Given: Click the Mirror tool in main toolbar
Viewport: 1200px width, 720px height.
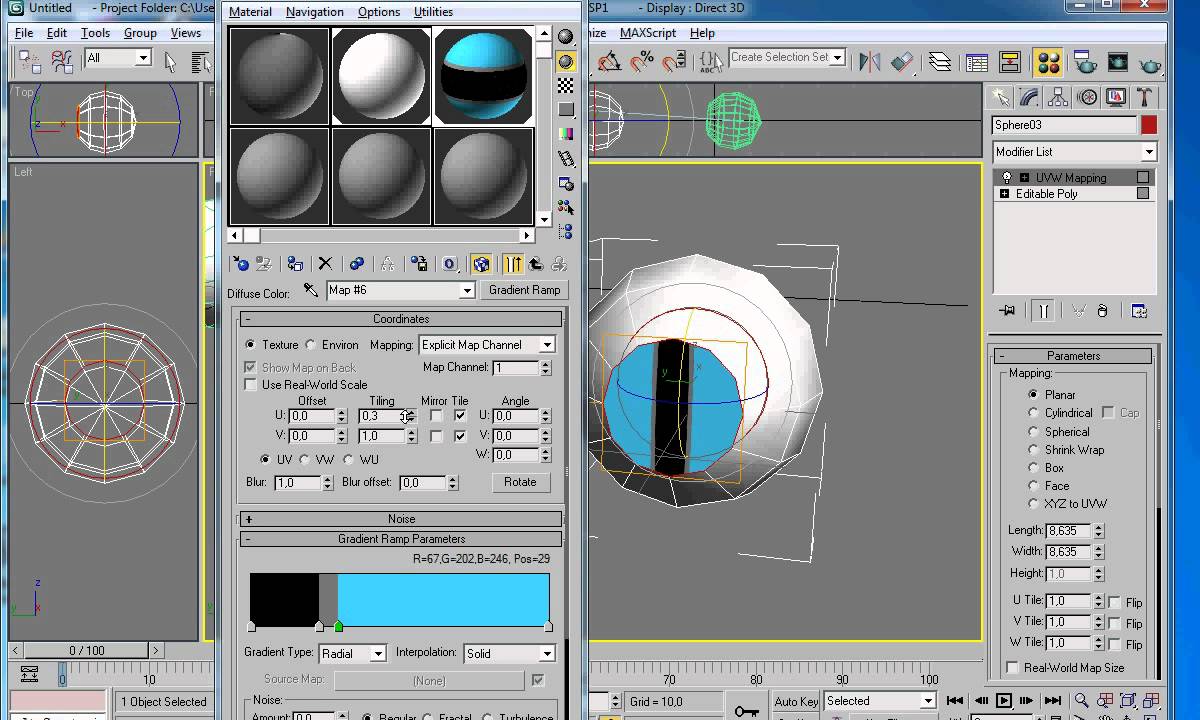Looking at the screenshot, I should [870, 62].
